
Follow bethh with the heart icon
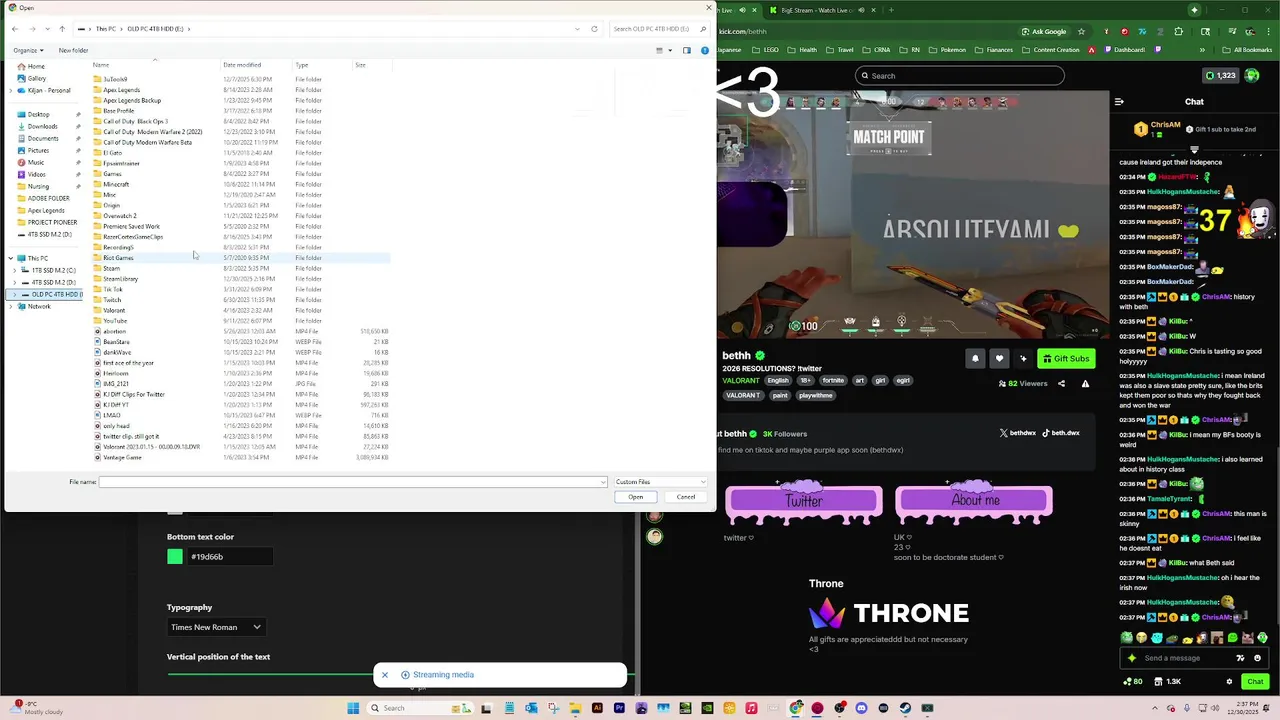(x=999, y=358)
